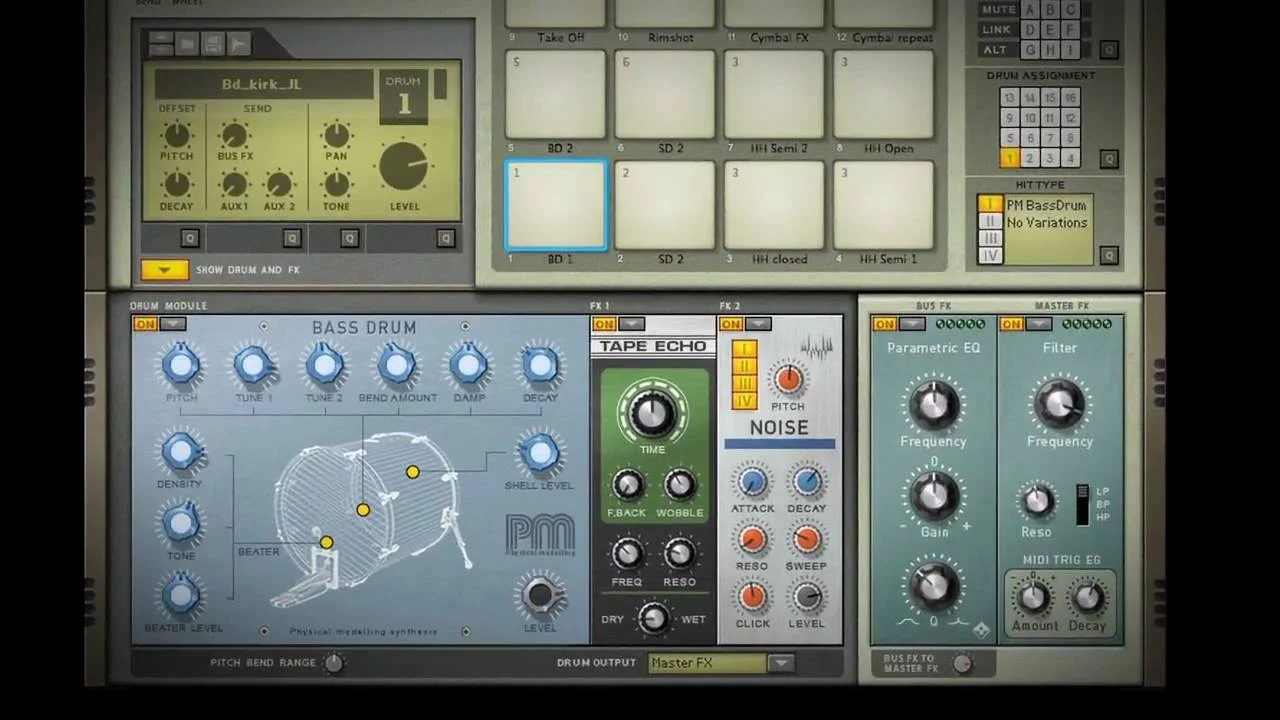The width and height of the screenshot is (1280, 720).
Task: Open the Master FX effect type dropdown
Action: click(x=1038, y=324)
